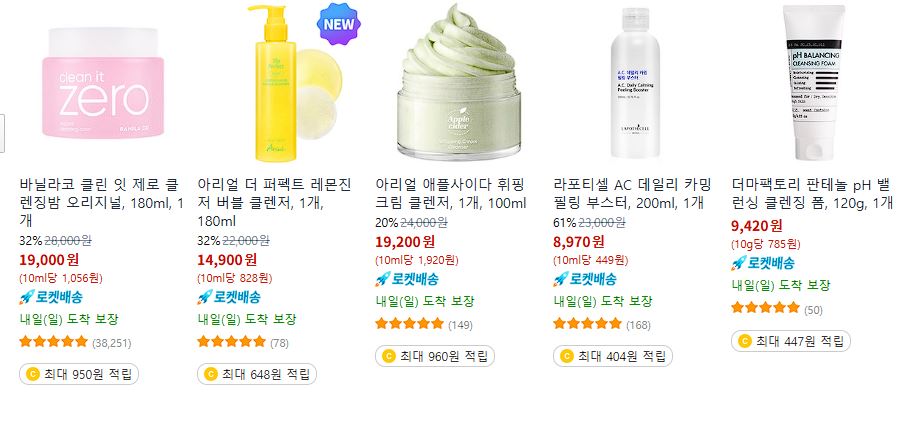
Task: Open the Banila Co Clean It Zero product image
Action: click(x=103, y=83)
